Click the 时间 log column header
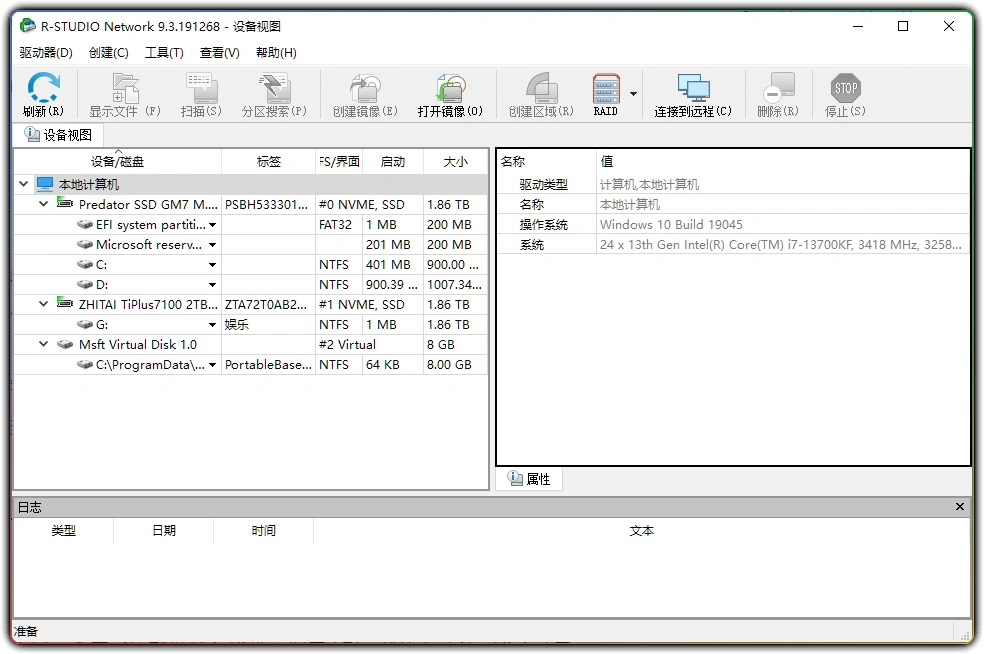Viewport: 984px width, 654px height. coord(264,531)
